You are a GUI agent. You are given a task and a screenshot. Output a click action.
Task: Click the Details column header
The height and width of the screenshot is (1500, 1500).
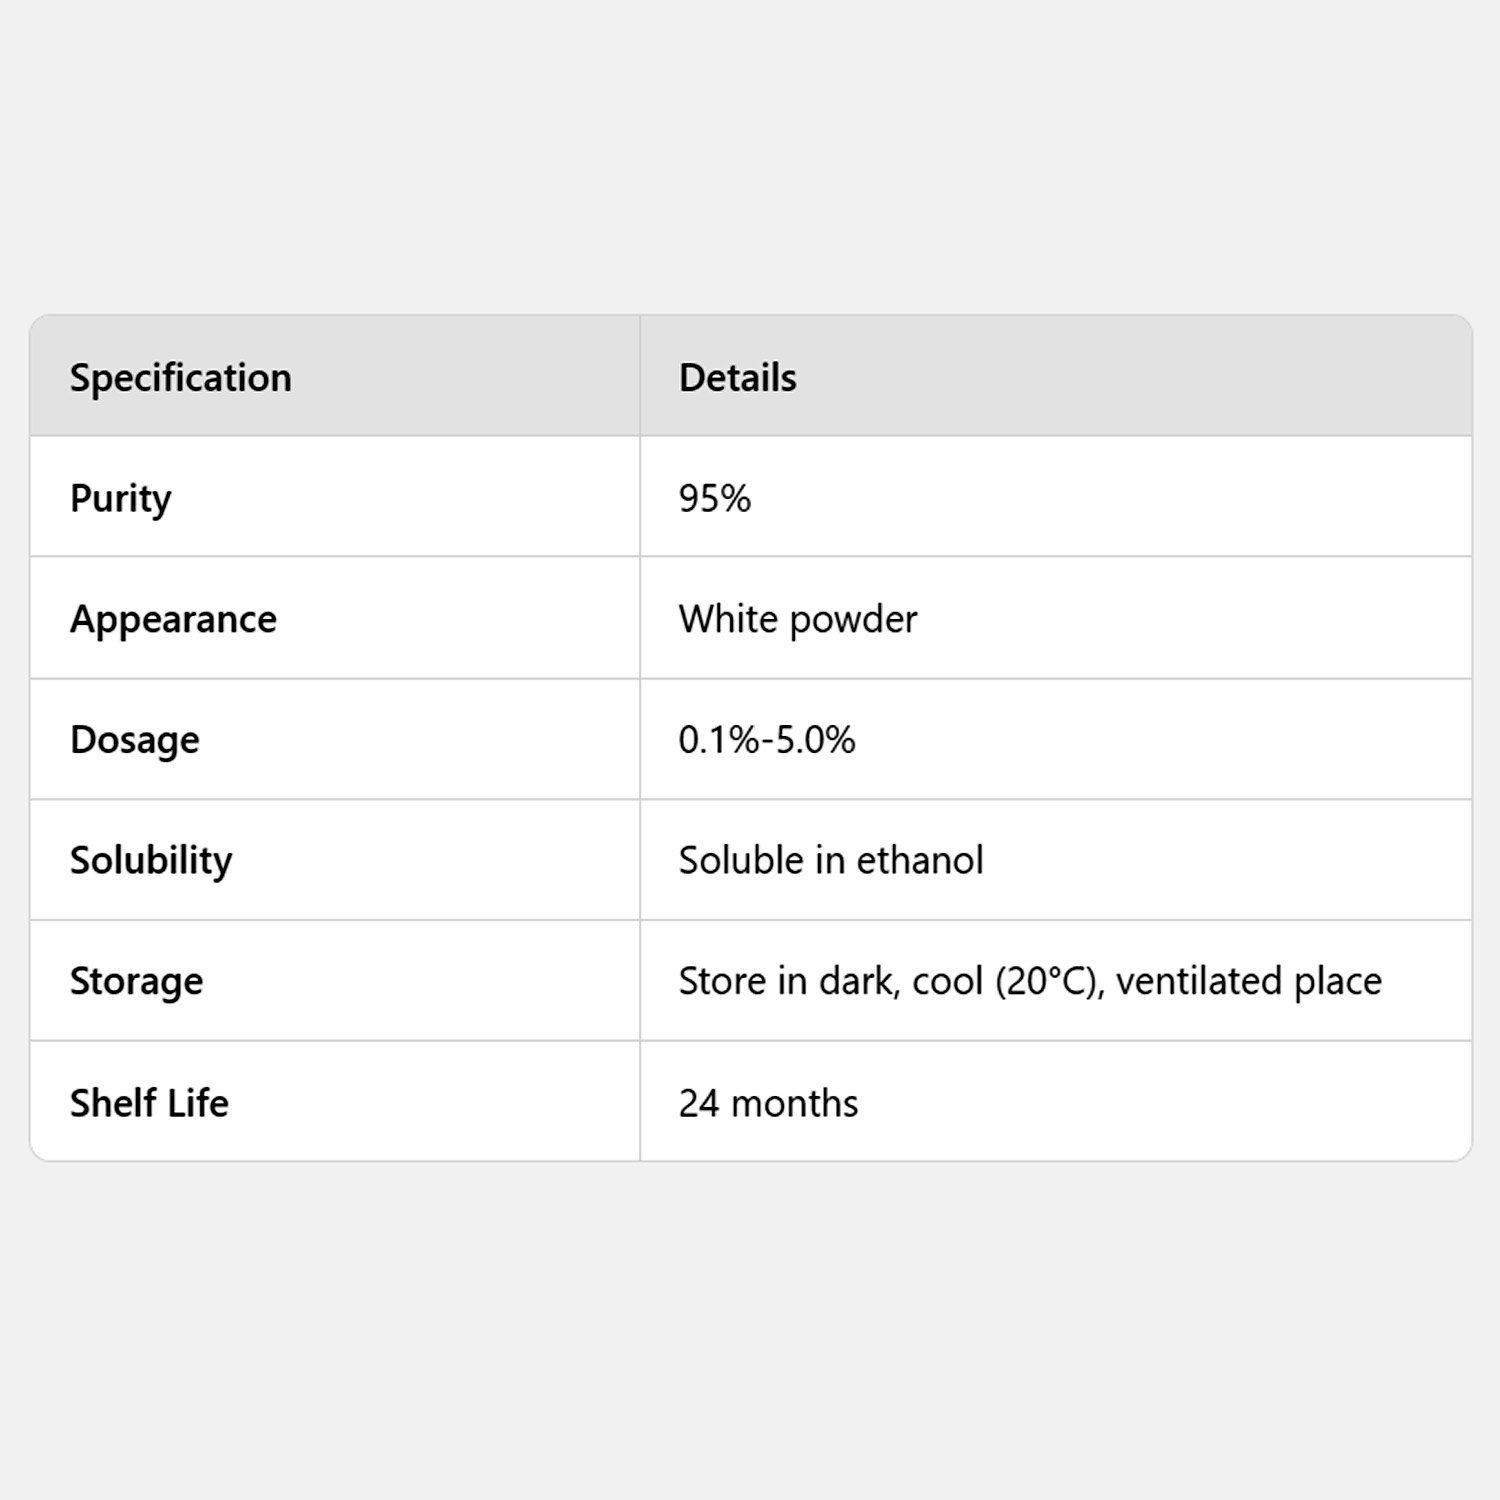point(738,378)
